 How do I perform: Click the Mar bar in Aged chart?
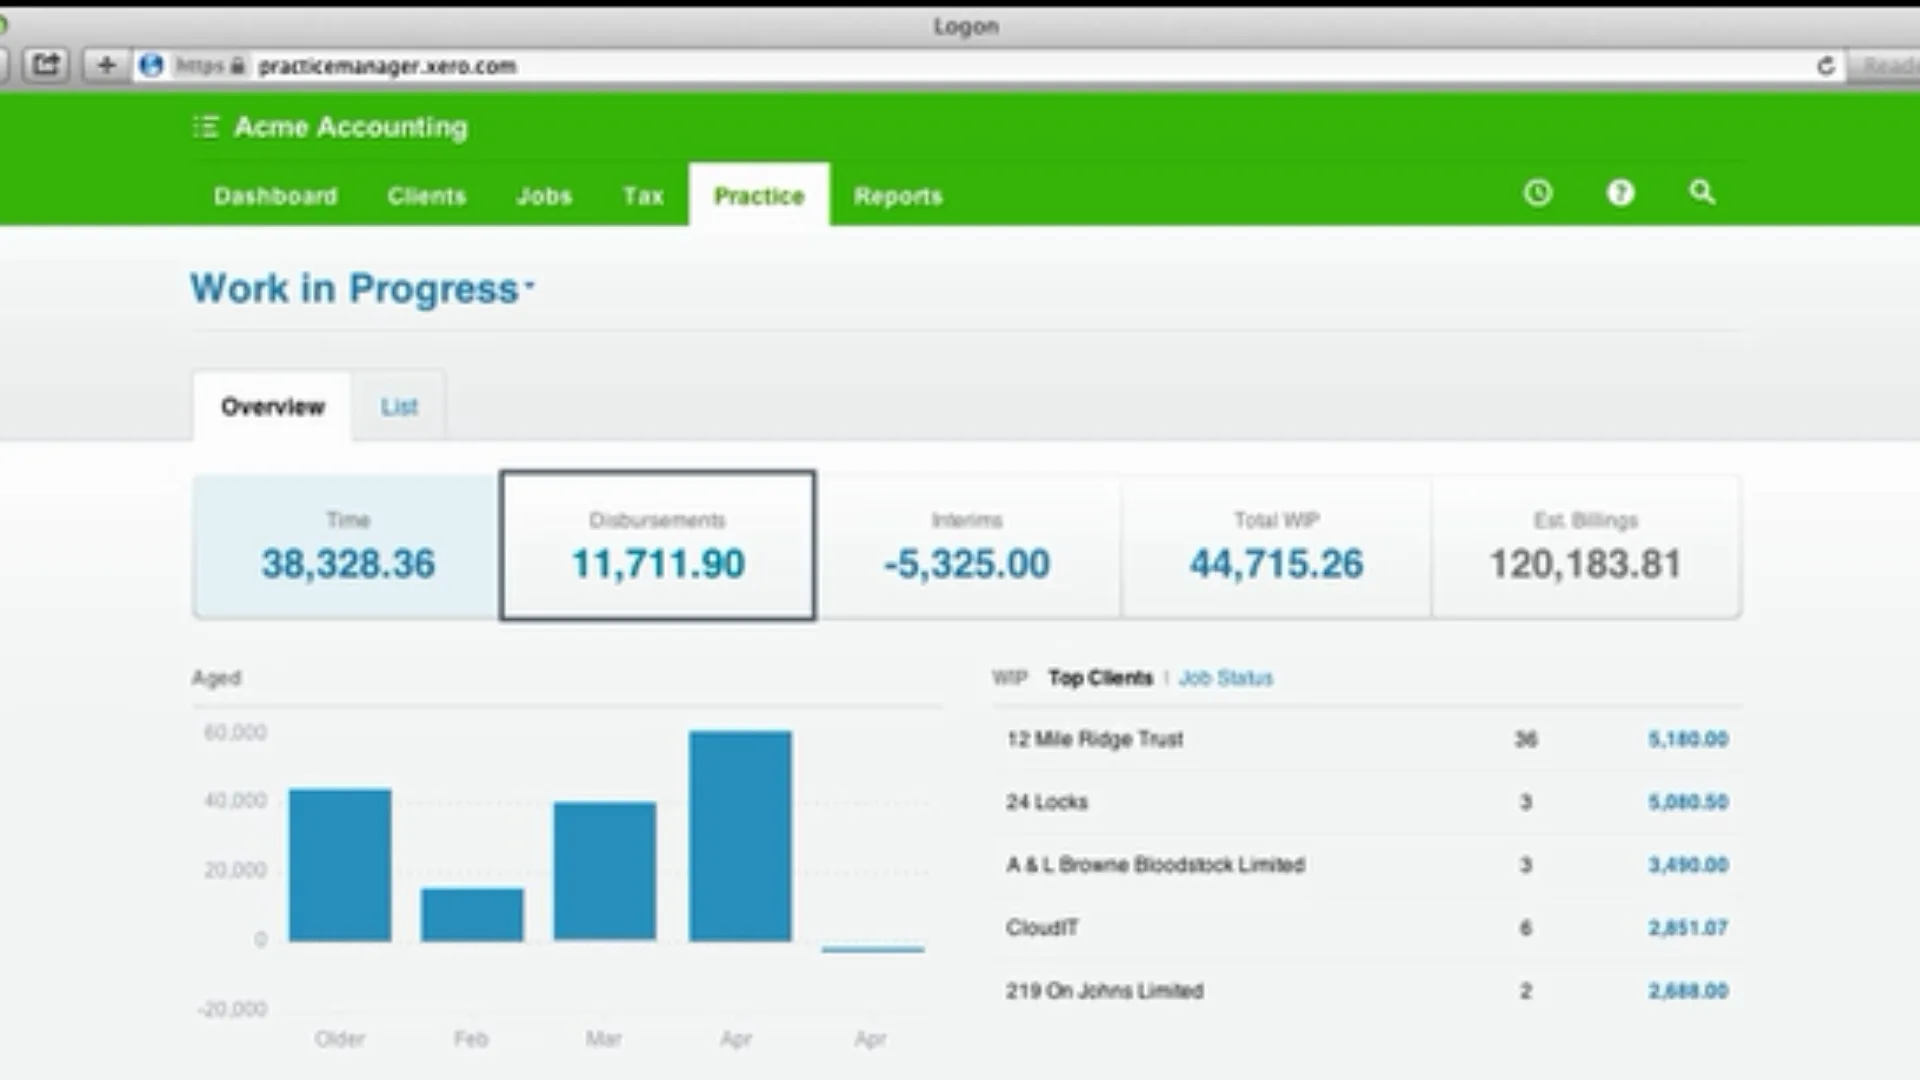605,871
